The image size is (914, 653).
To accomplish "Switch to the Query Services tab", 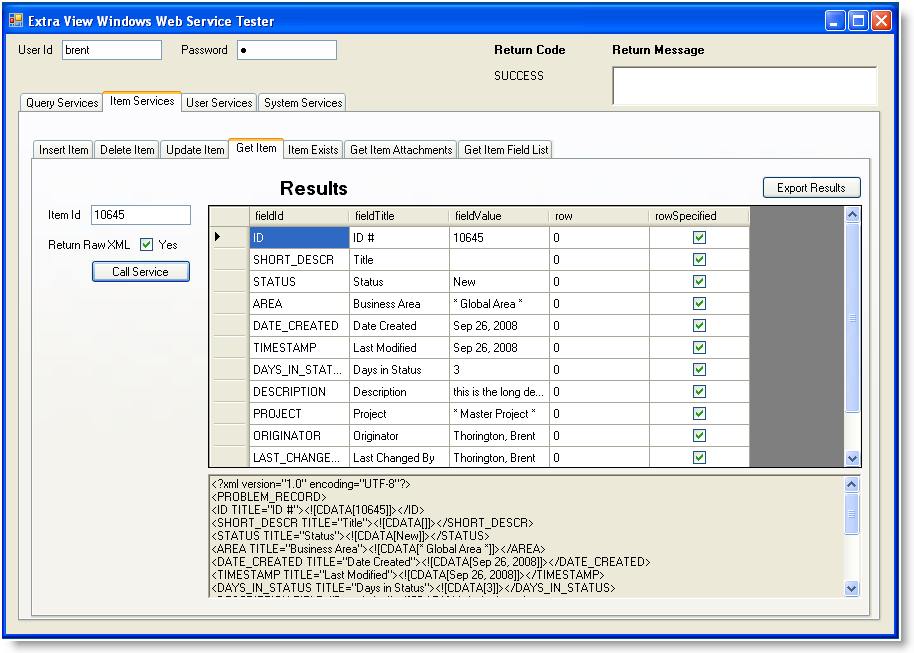I will pyautogui.click(x=62, y=103).
